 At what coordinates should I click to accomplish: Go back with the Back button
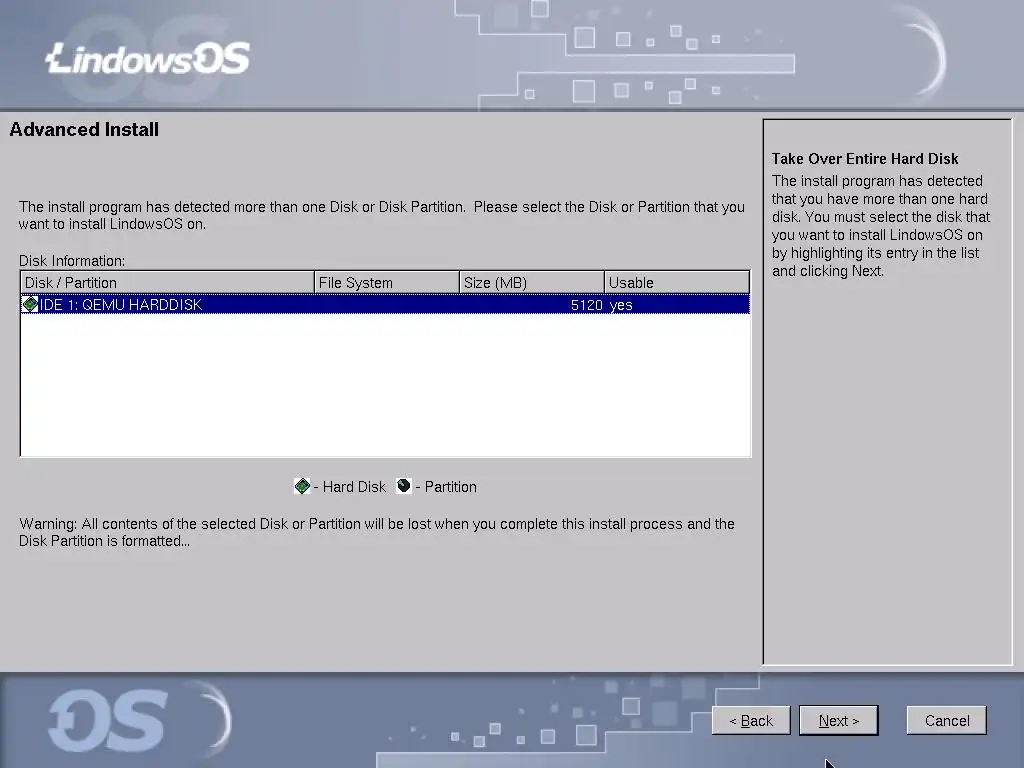tap(751, 720)
